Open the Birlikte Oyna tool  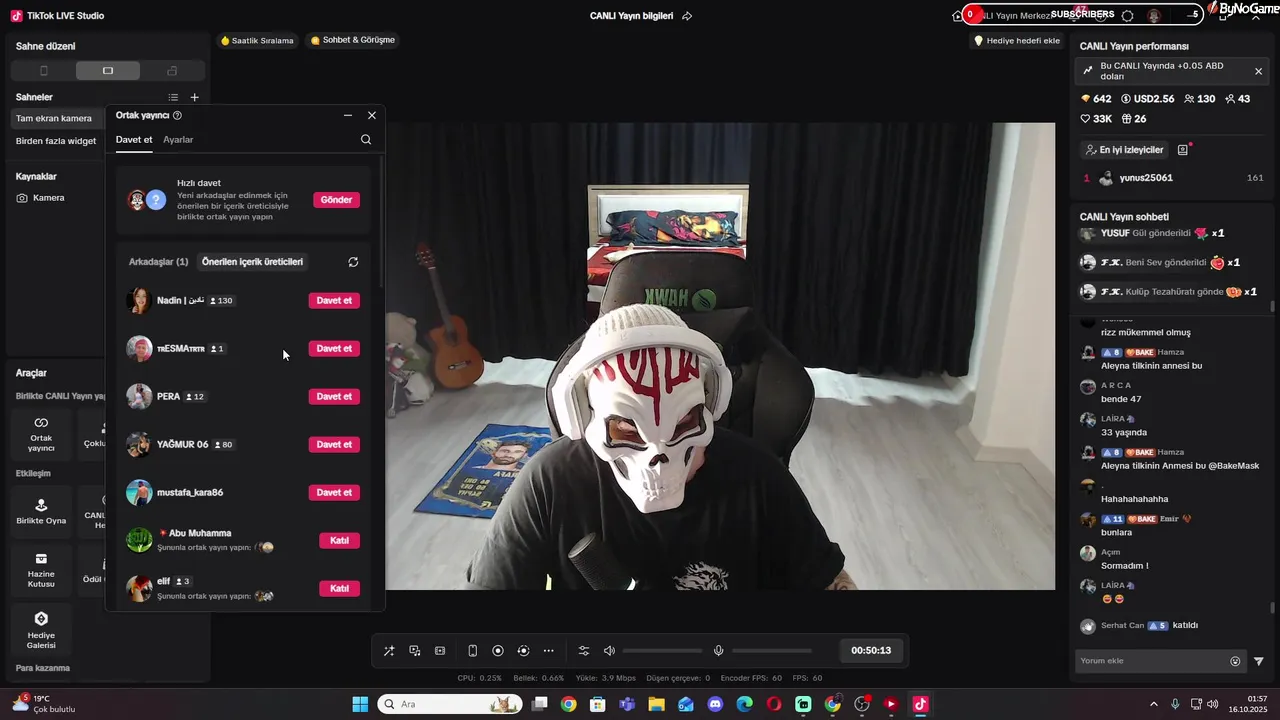(x=41, y=512)
